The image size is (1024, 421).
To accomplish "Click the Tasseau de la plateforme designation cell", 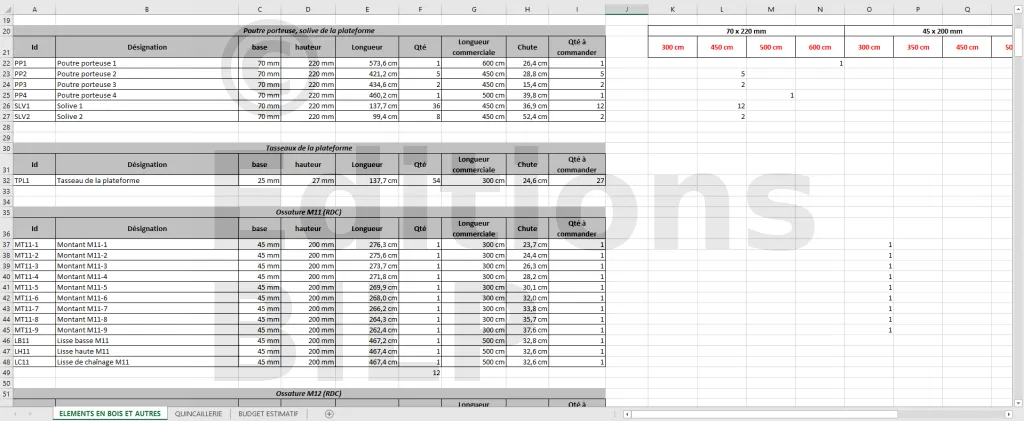I will [x=147, y=181].
